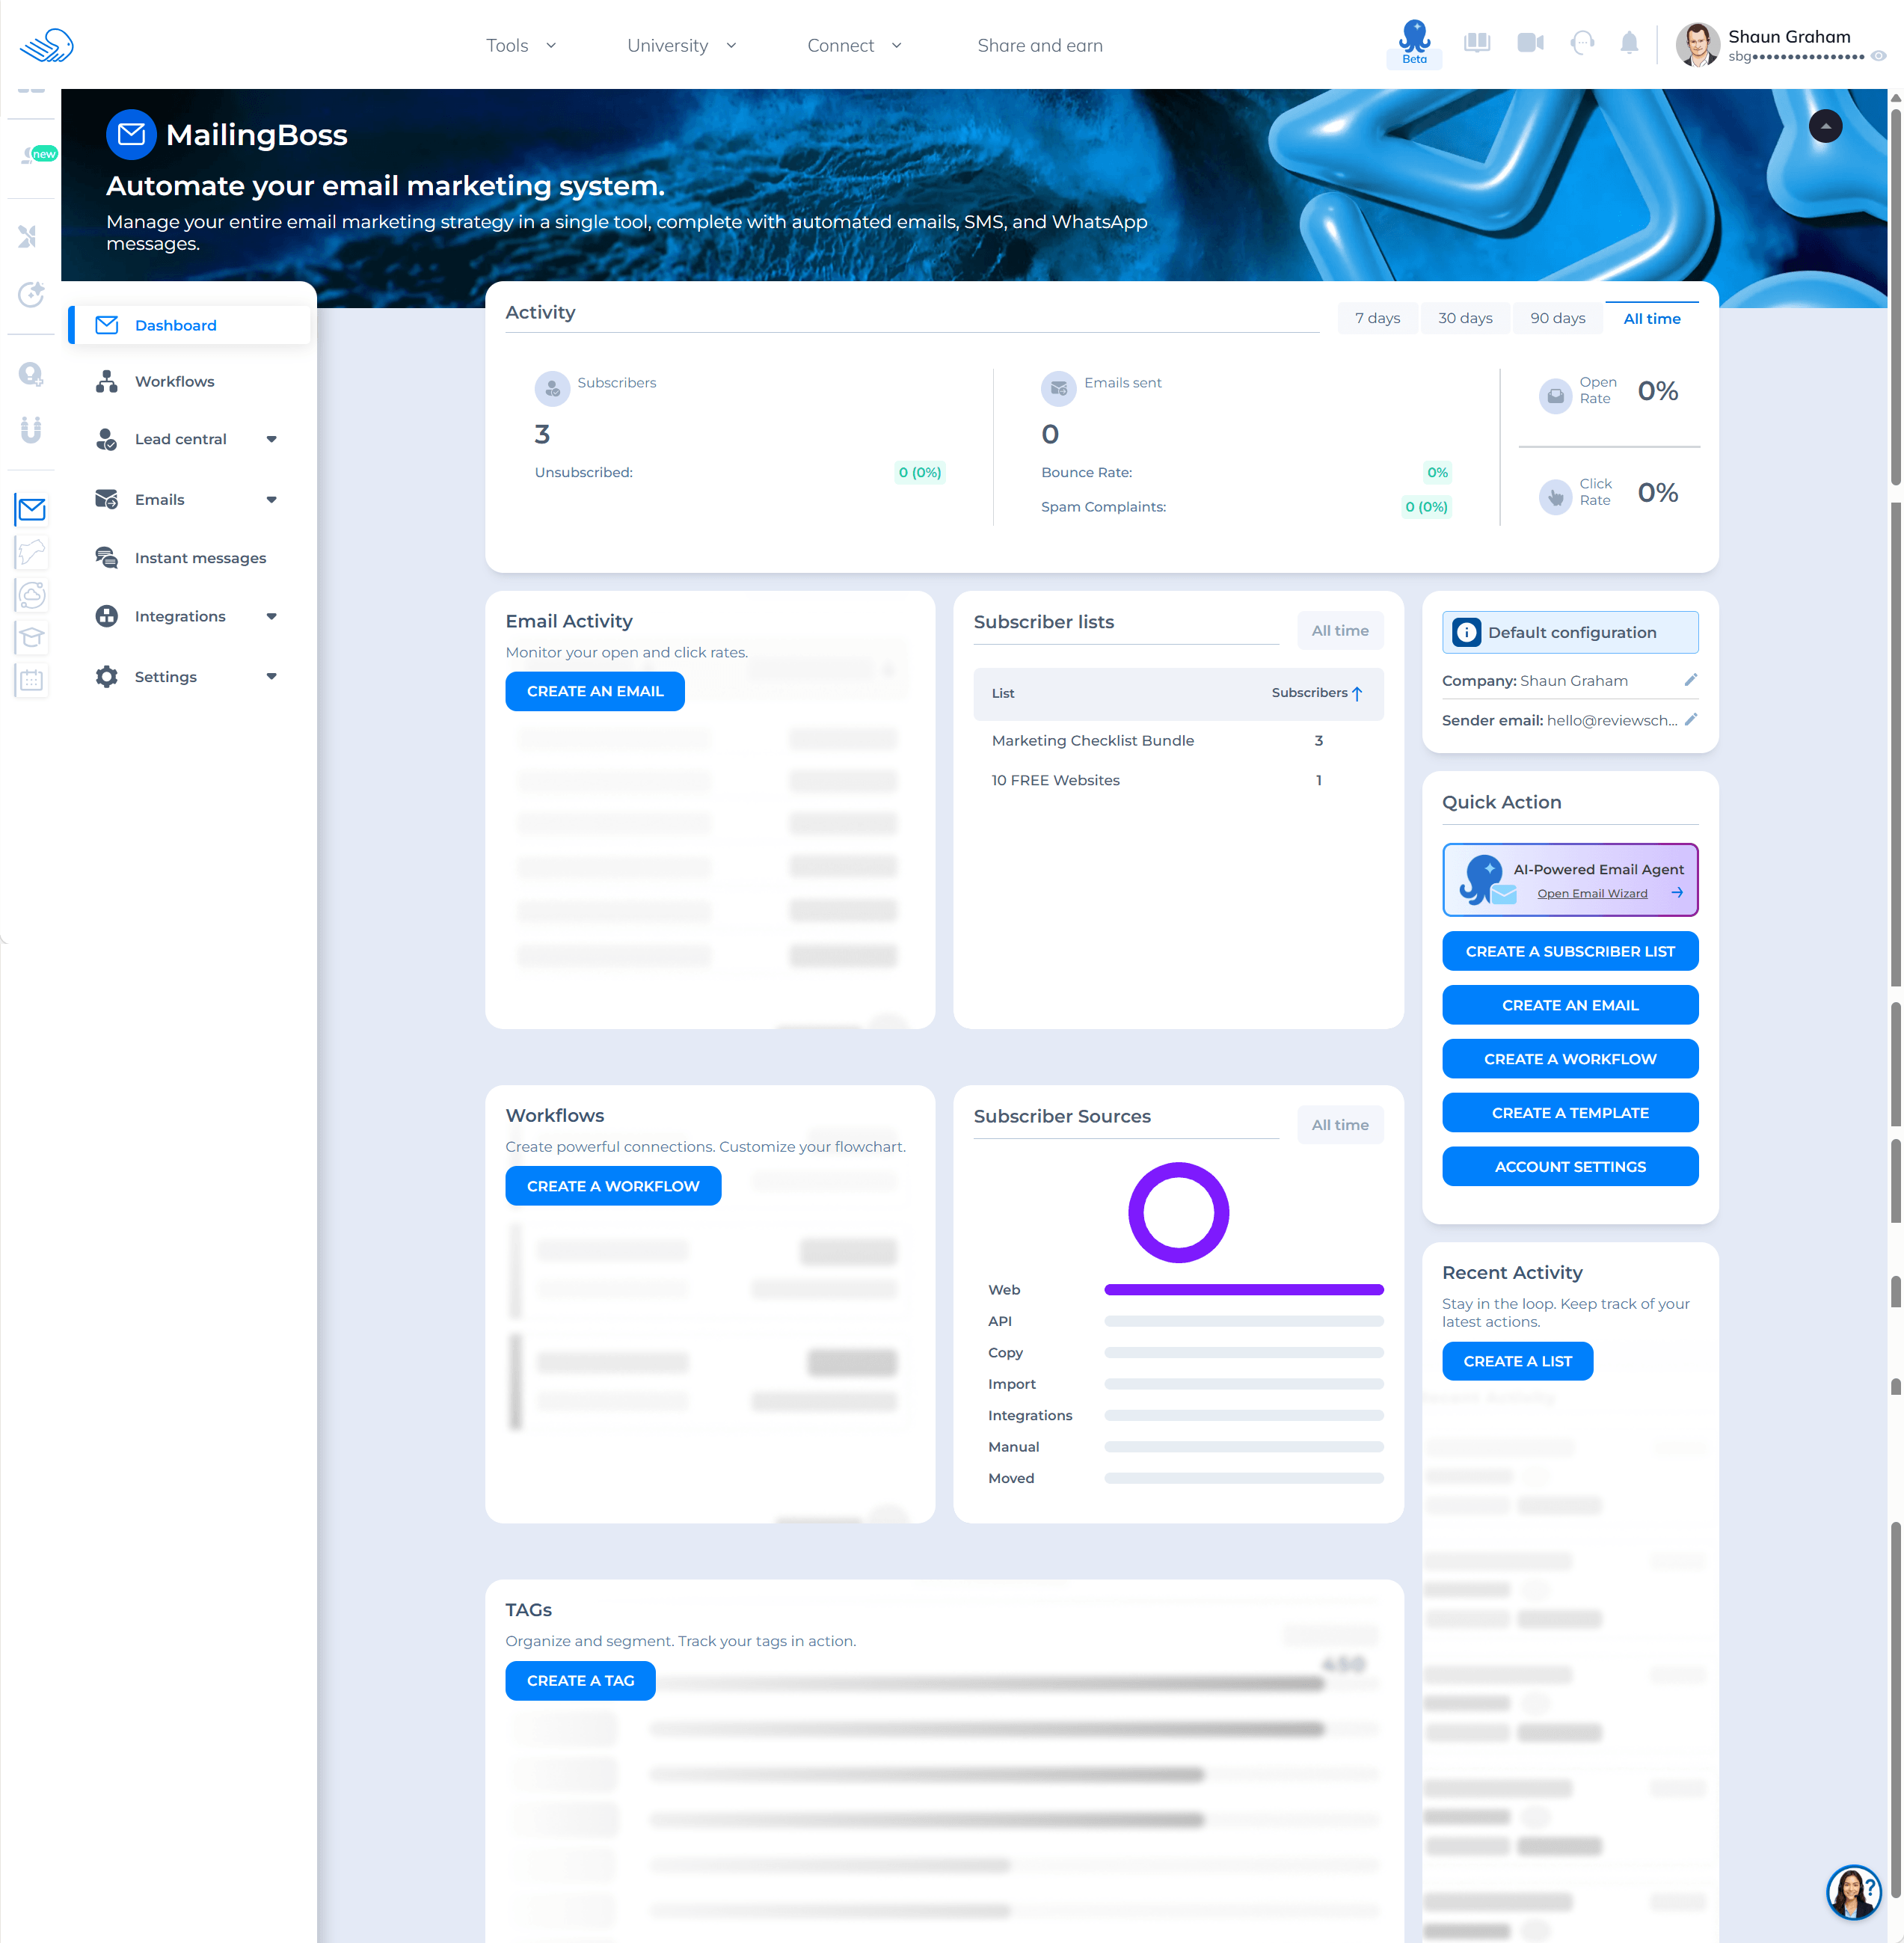
Task: Edit the Company name with pencil icon
Action: 1690,680
